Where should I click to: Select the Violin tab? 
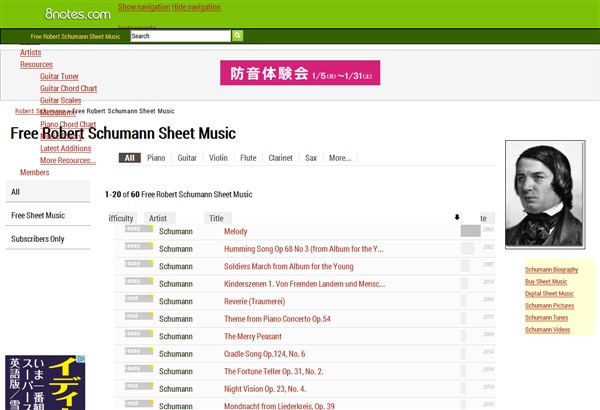coord(218,158)
